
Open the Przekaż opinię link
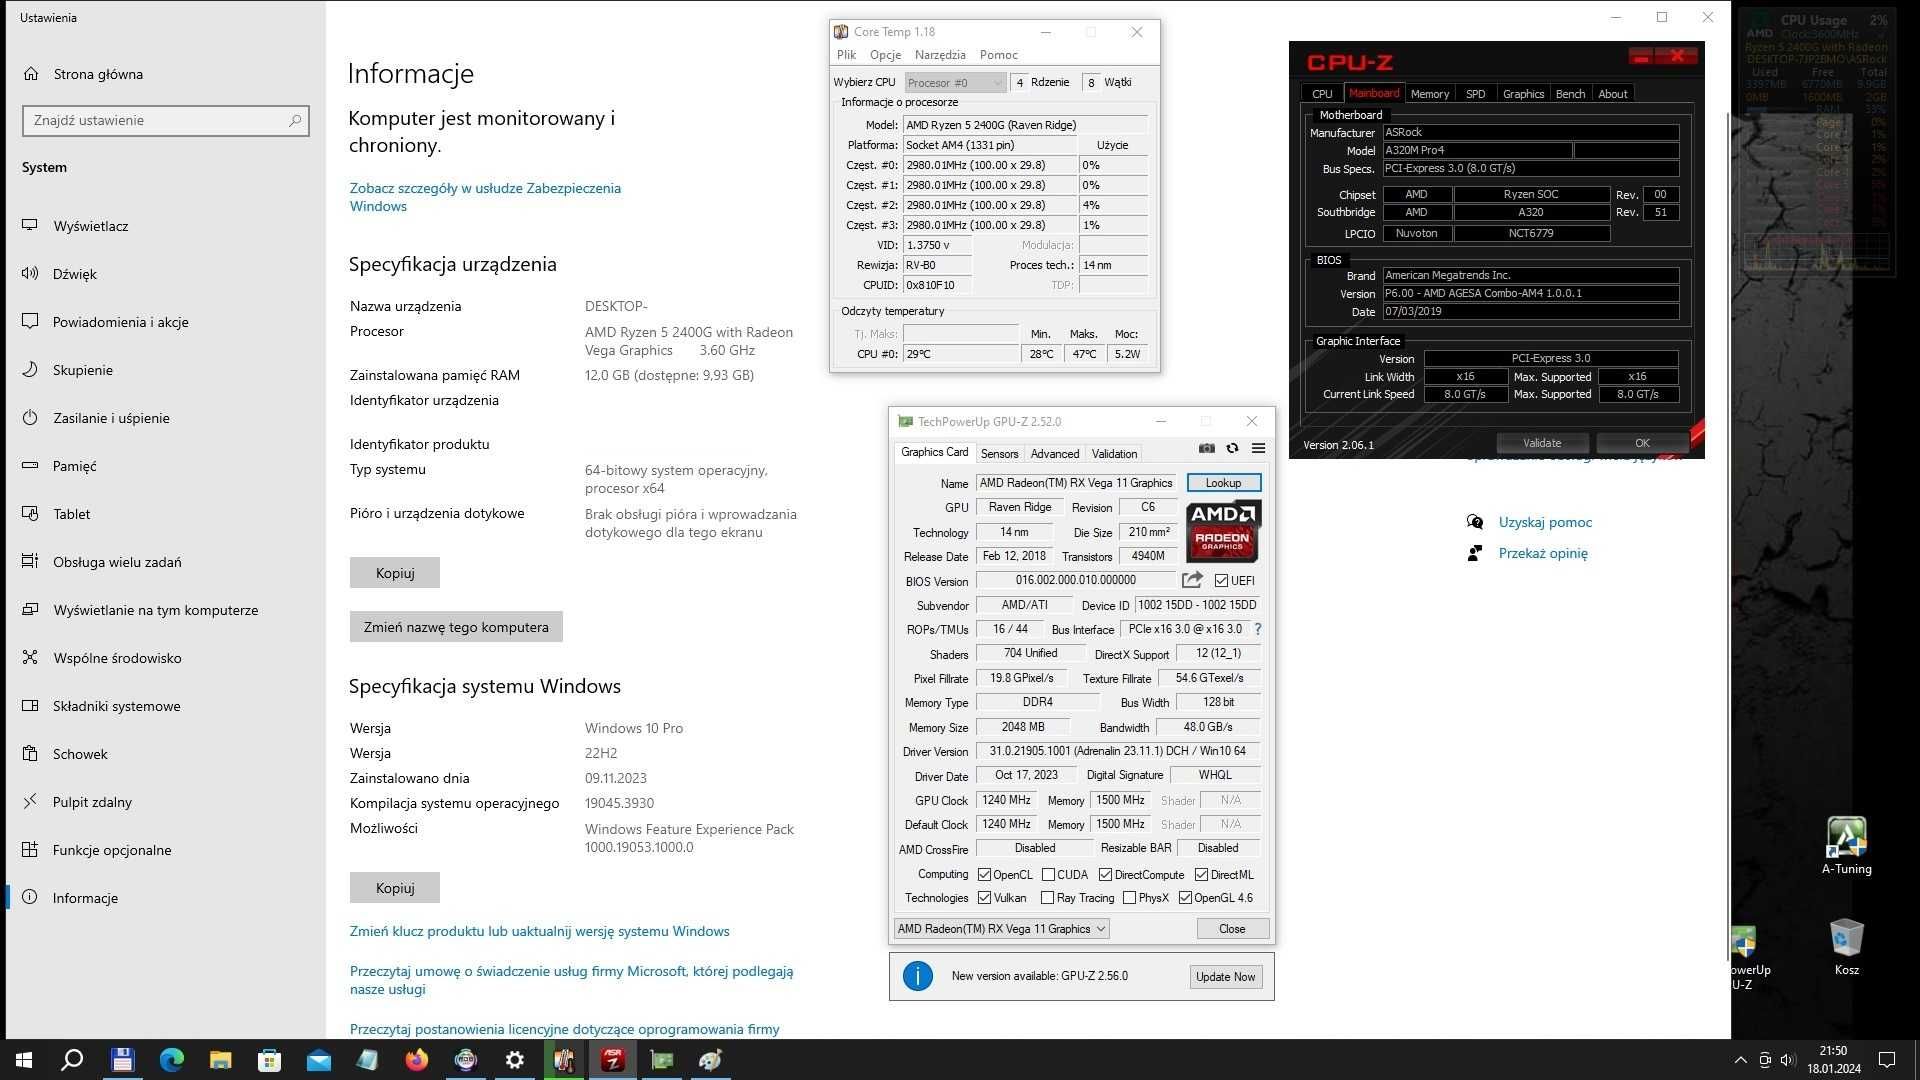click(x=1542, y=553)
